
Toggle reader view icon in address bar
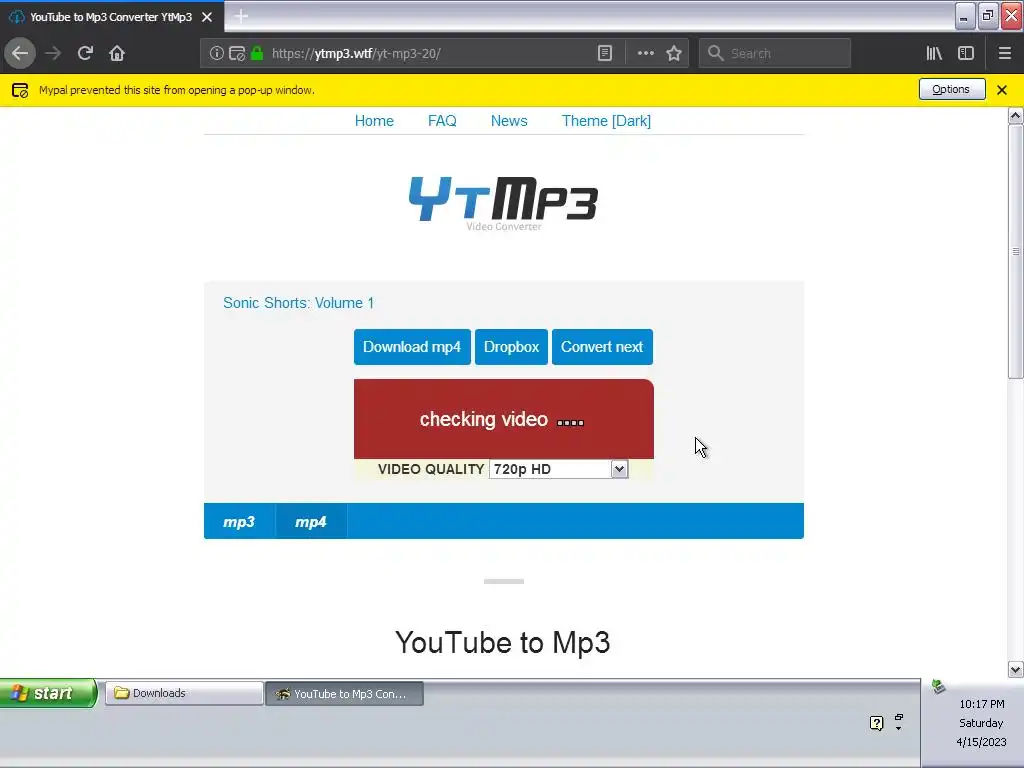coord(605,53)
